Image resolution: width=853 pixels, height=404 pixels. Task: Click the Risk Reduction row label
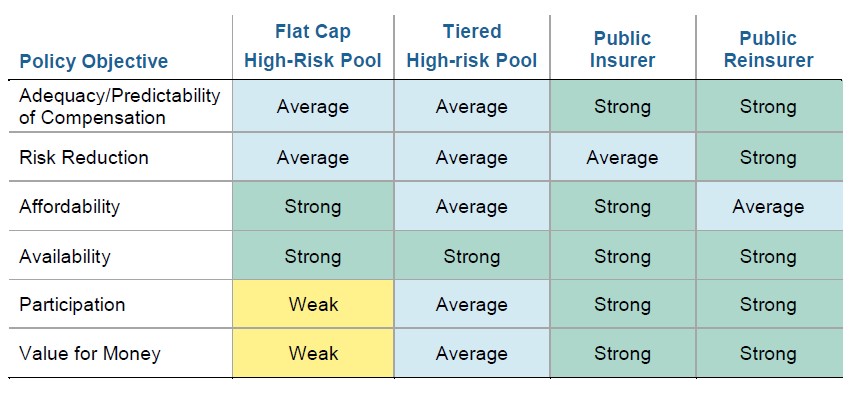83,157
